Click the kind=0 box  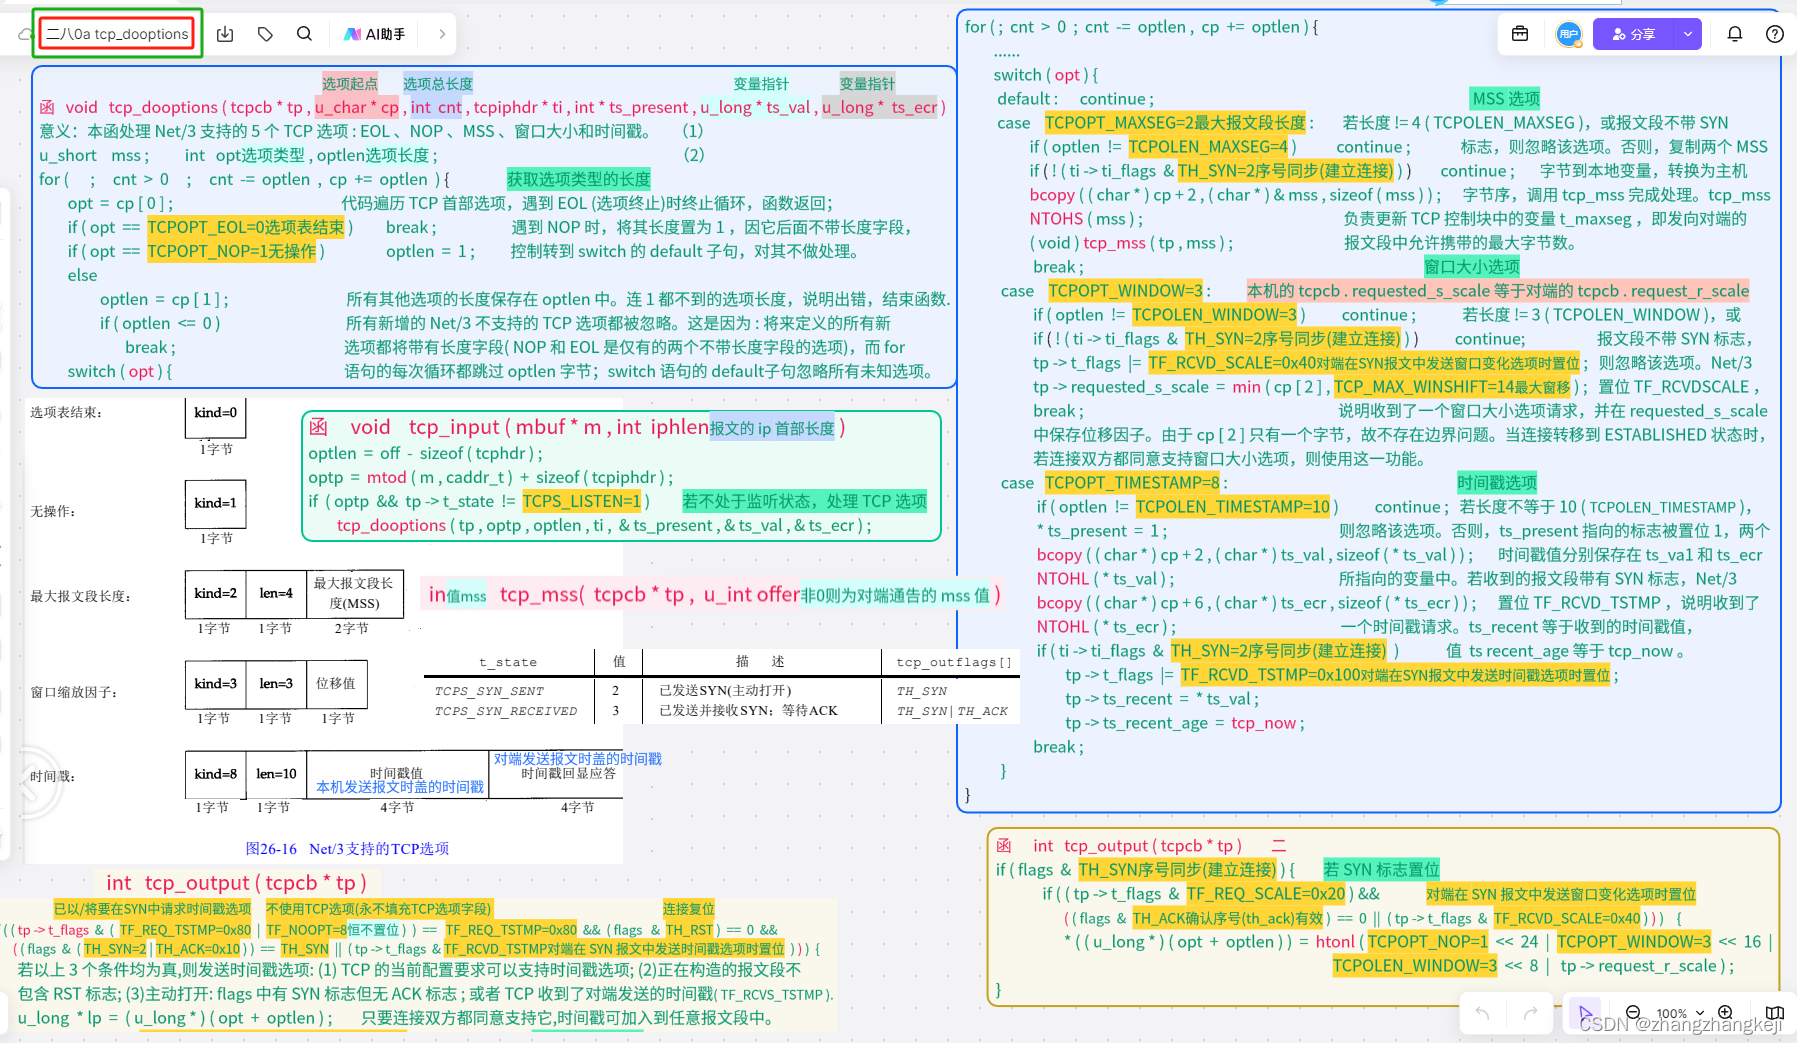(215, 418)
